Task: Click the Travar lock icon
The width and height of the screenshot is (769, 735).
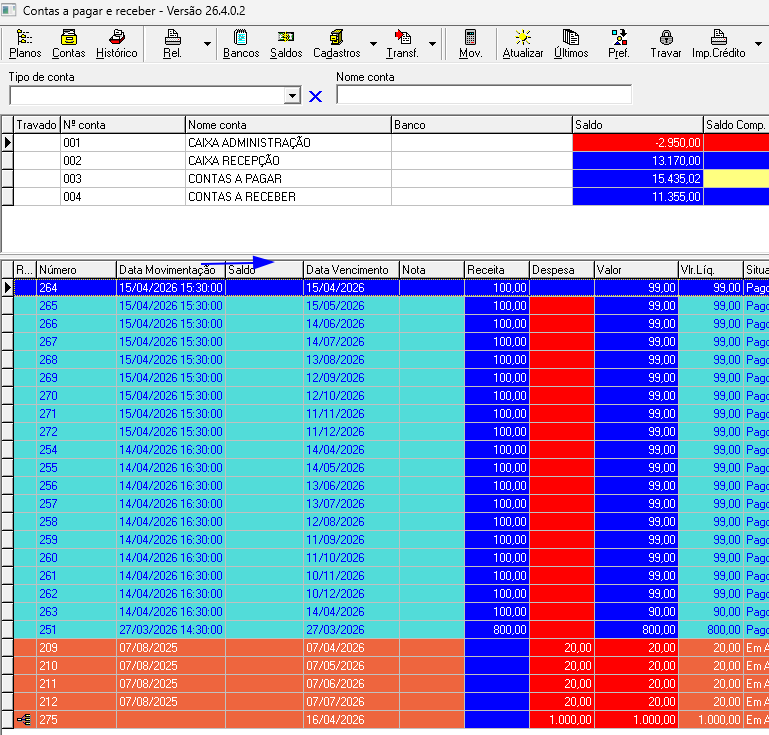Action: [x=666, y=44]
